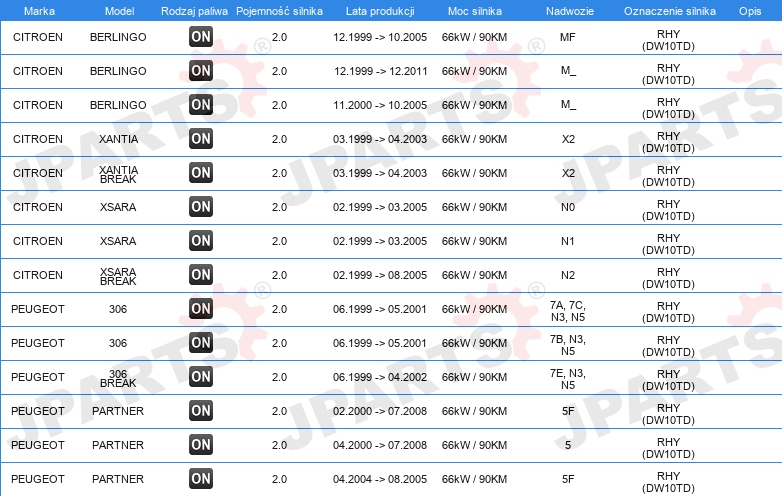Click the Moc silnika column header
This screenshot has width=782, height=496.
tap(475, 11)
